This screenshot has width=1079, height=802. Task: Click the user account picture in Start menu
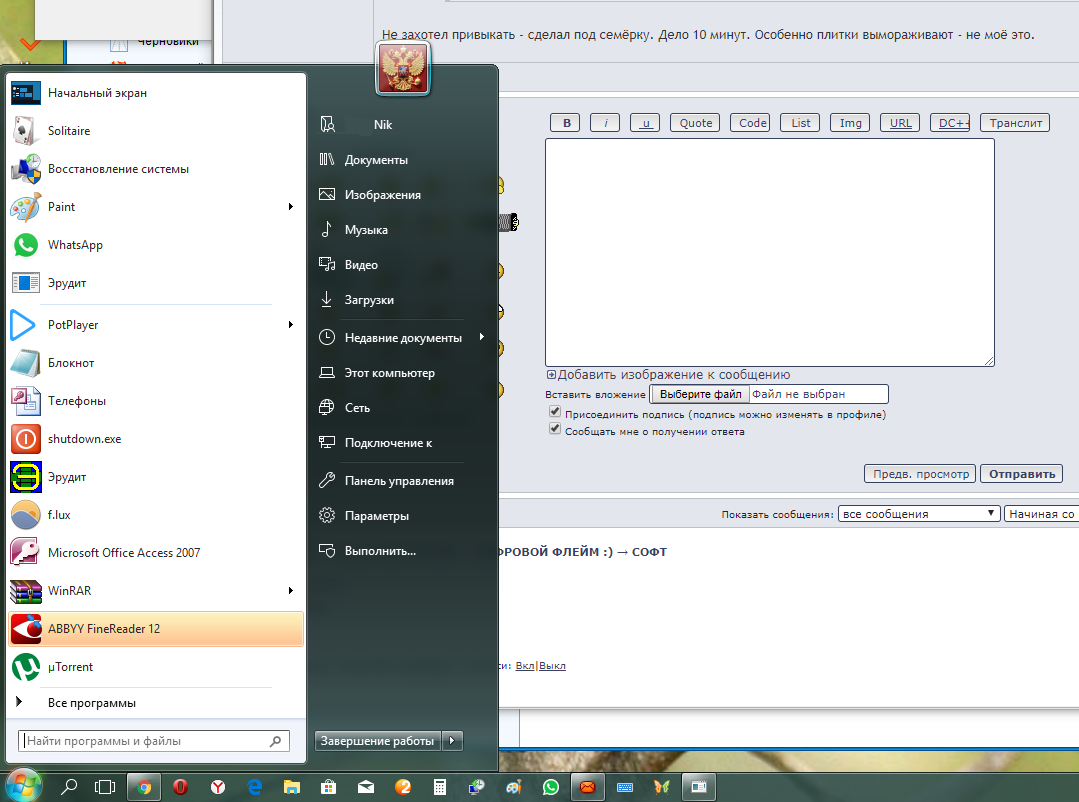pos(403,68)
